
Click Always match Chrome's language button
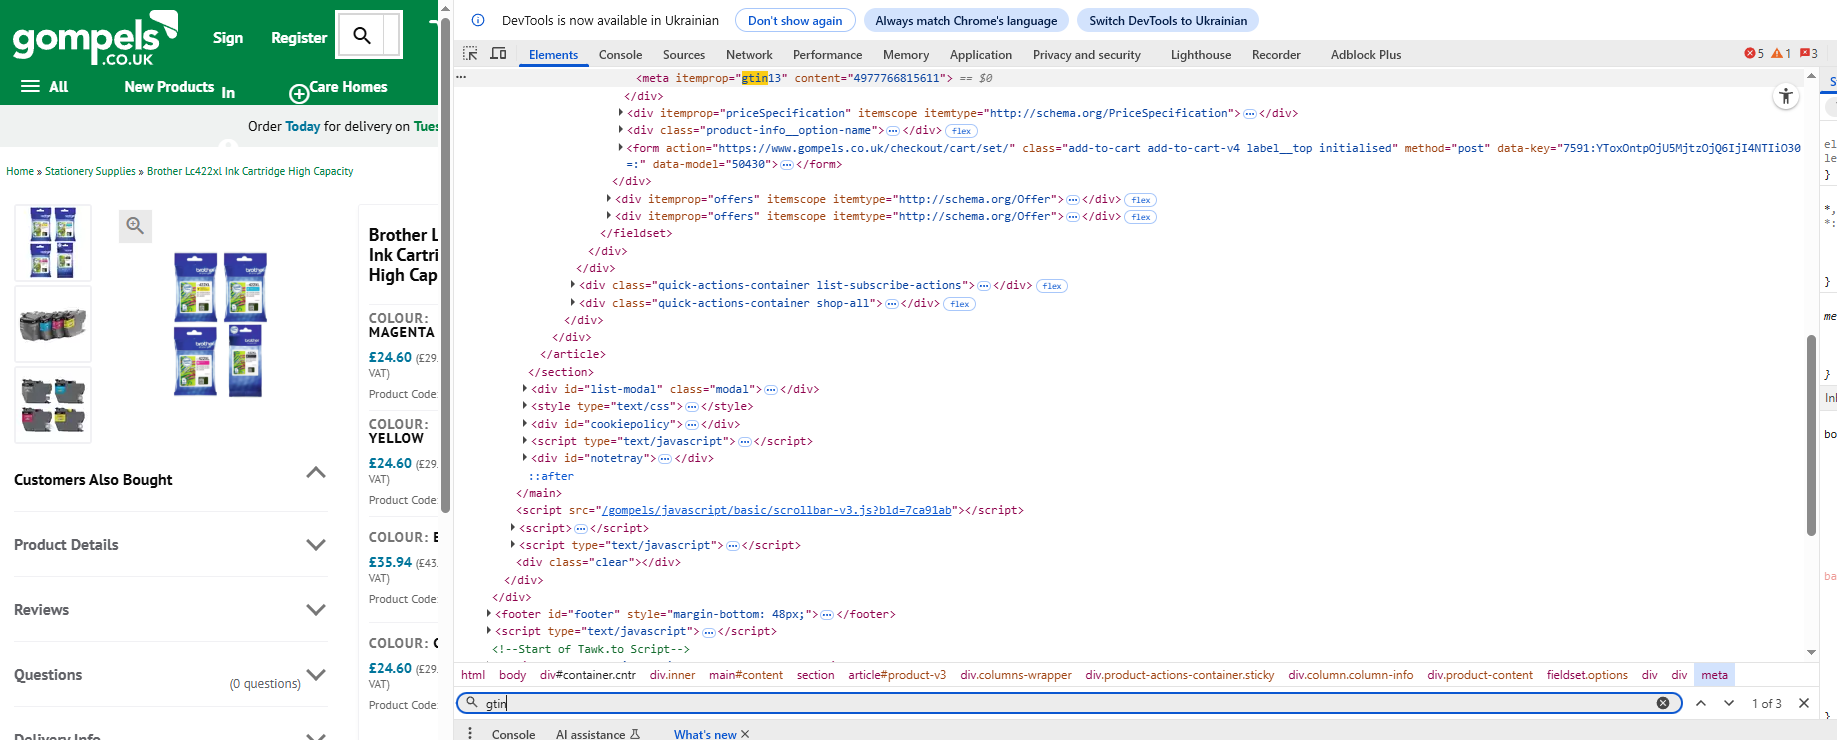pos(966,20)
